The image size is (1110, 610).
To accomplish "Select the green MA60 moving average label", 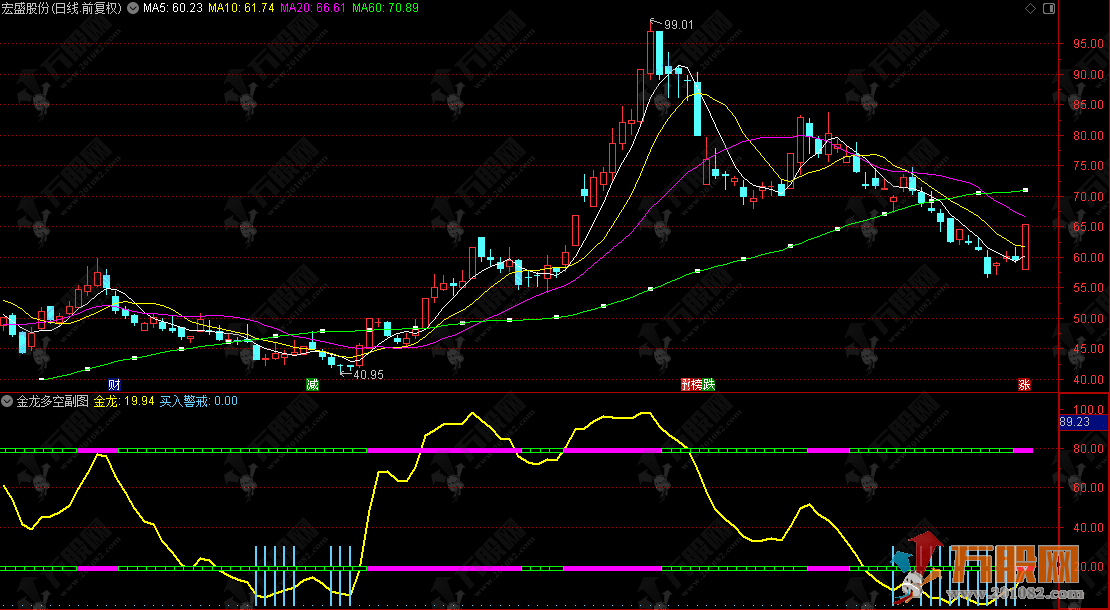I will (x=385, y=8).
